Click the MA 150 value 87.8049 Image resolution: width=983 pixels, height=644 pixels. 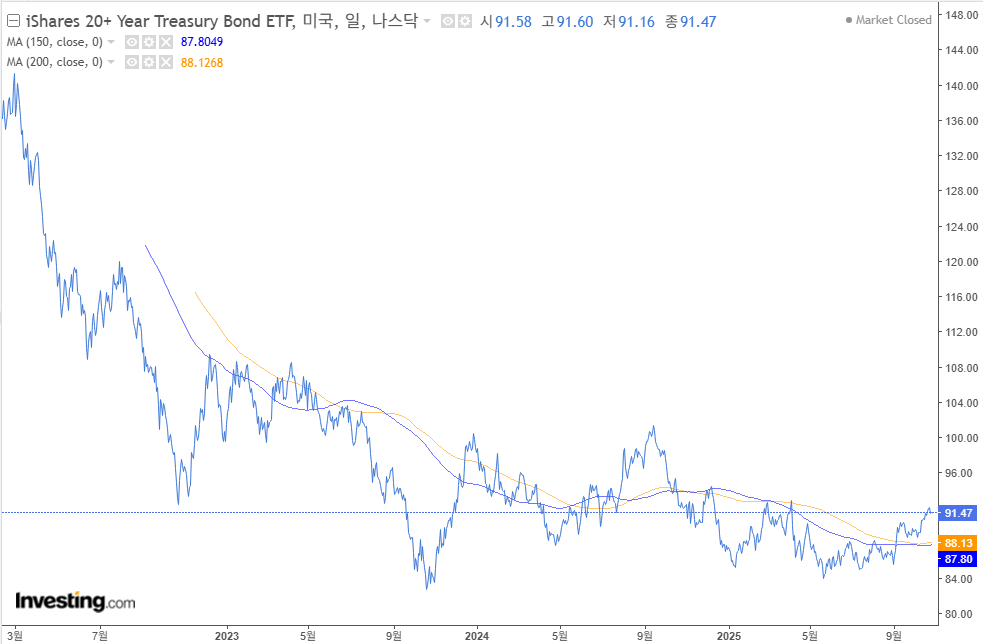202,42
